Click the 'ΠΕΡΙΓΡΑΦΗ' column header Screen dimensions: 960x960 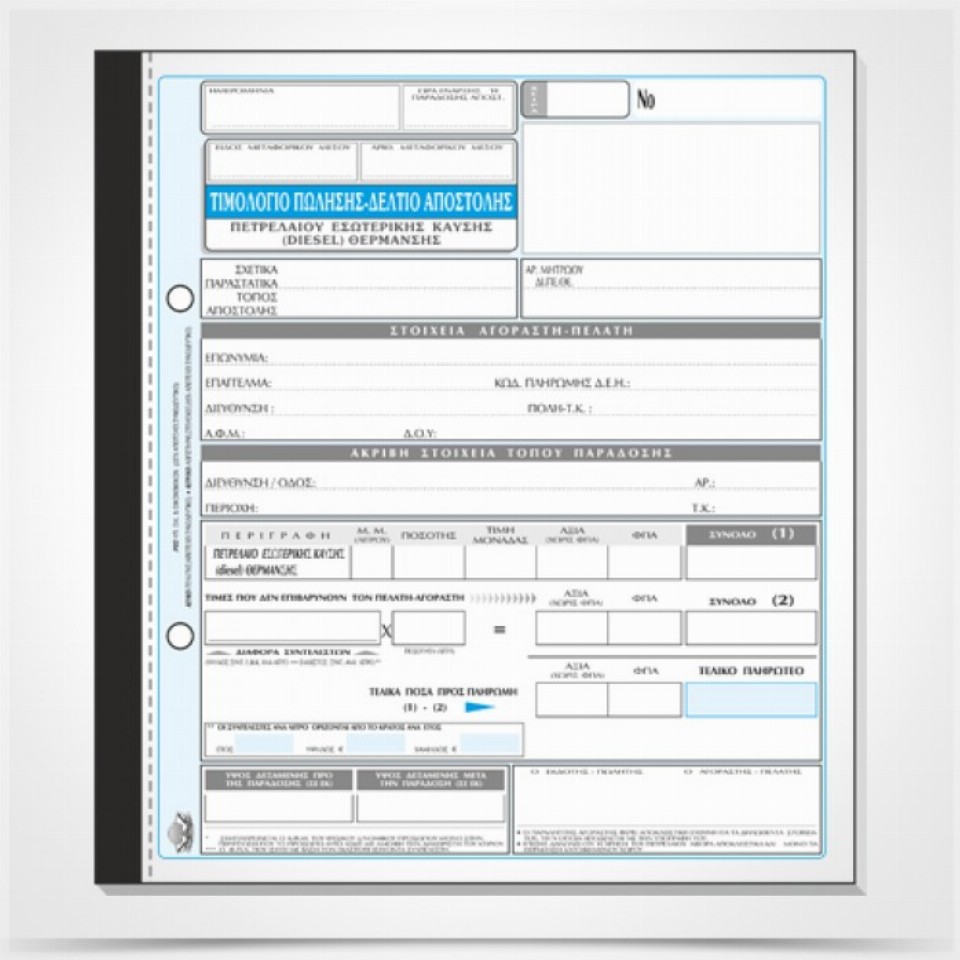[276, 536]
